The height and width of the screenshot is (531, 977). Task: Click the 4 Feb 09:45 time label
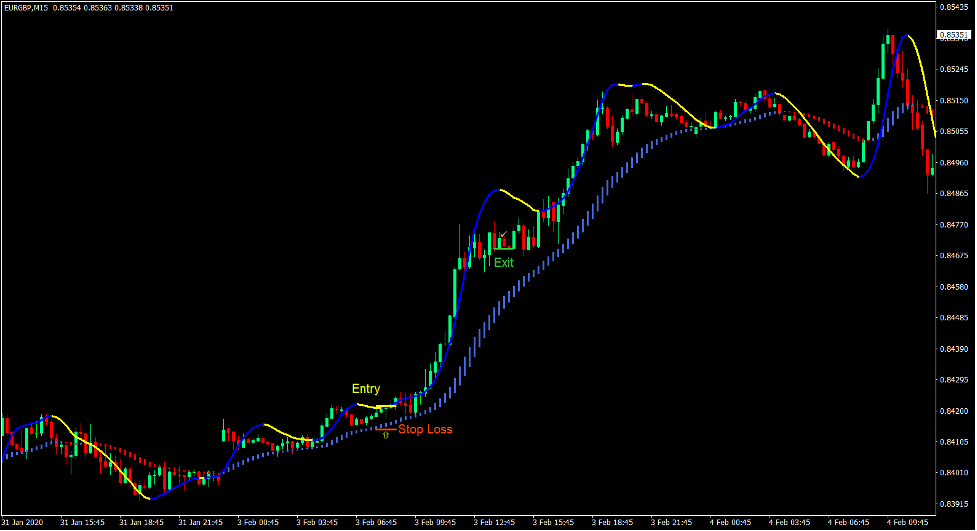click(907, 522)
